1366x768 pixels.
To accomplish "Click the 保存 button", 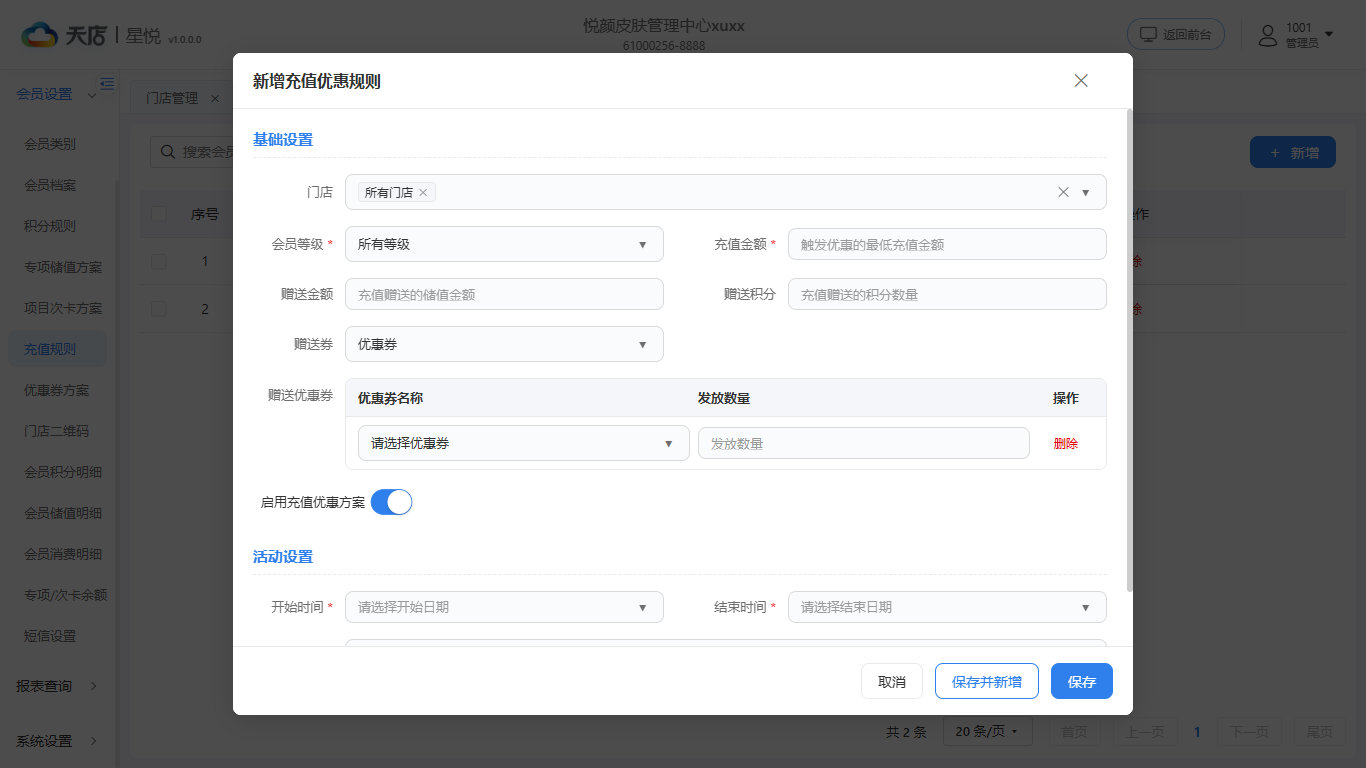I will pyautogui.click(x=1082, y=681).
